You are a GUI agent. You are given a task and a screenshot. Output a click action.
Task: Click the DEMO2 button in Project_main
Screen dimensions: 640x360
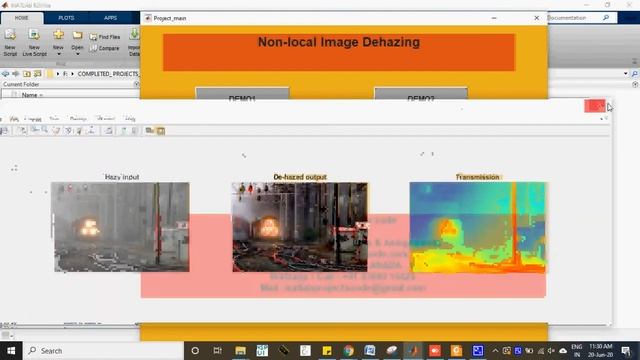tap(421, 93)
